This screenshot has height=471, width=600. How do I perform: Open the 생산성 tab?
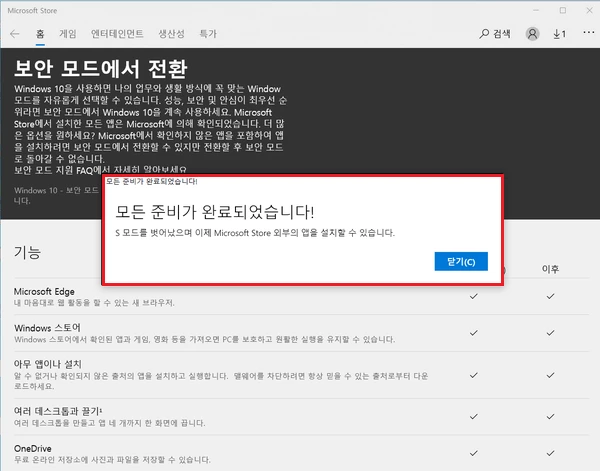click(171, 34)
